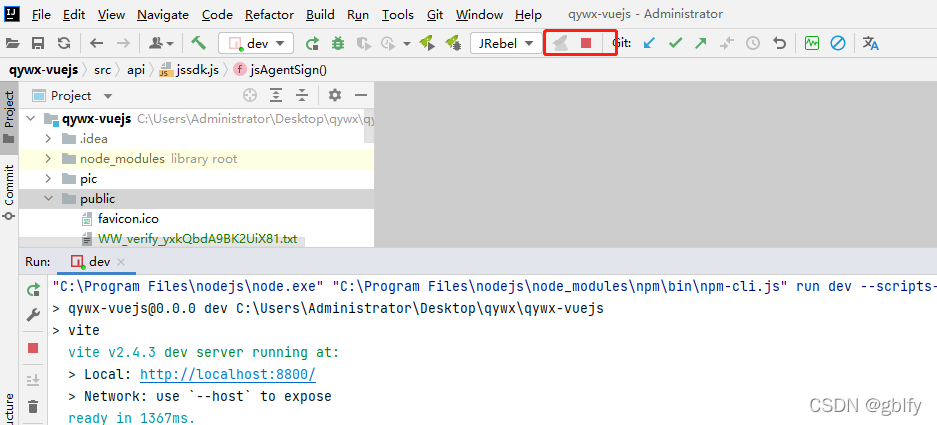The height and width of the screenshot is (425, 937).
Task: Hide the Project panel with minus icon
Action: (360, 95)
